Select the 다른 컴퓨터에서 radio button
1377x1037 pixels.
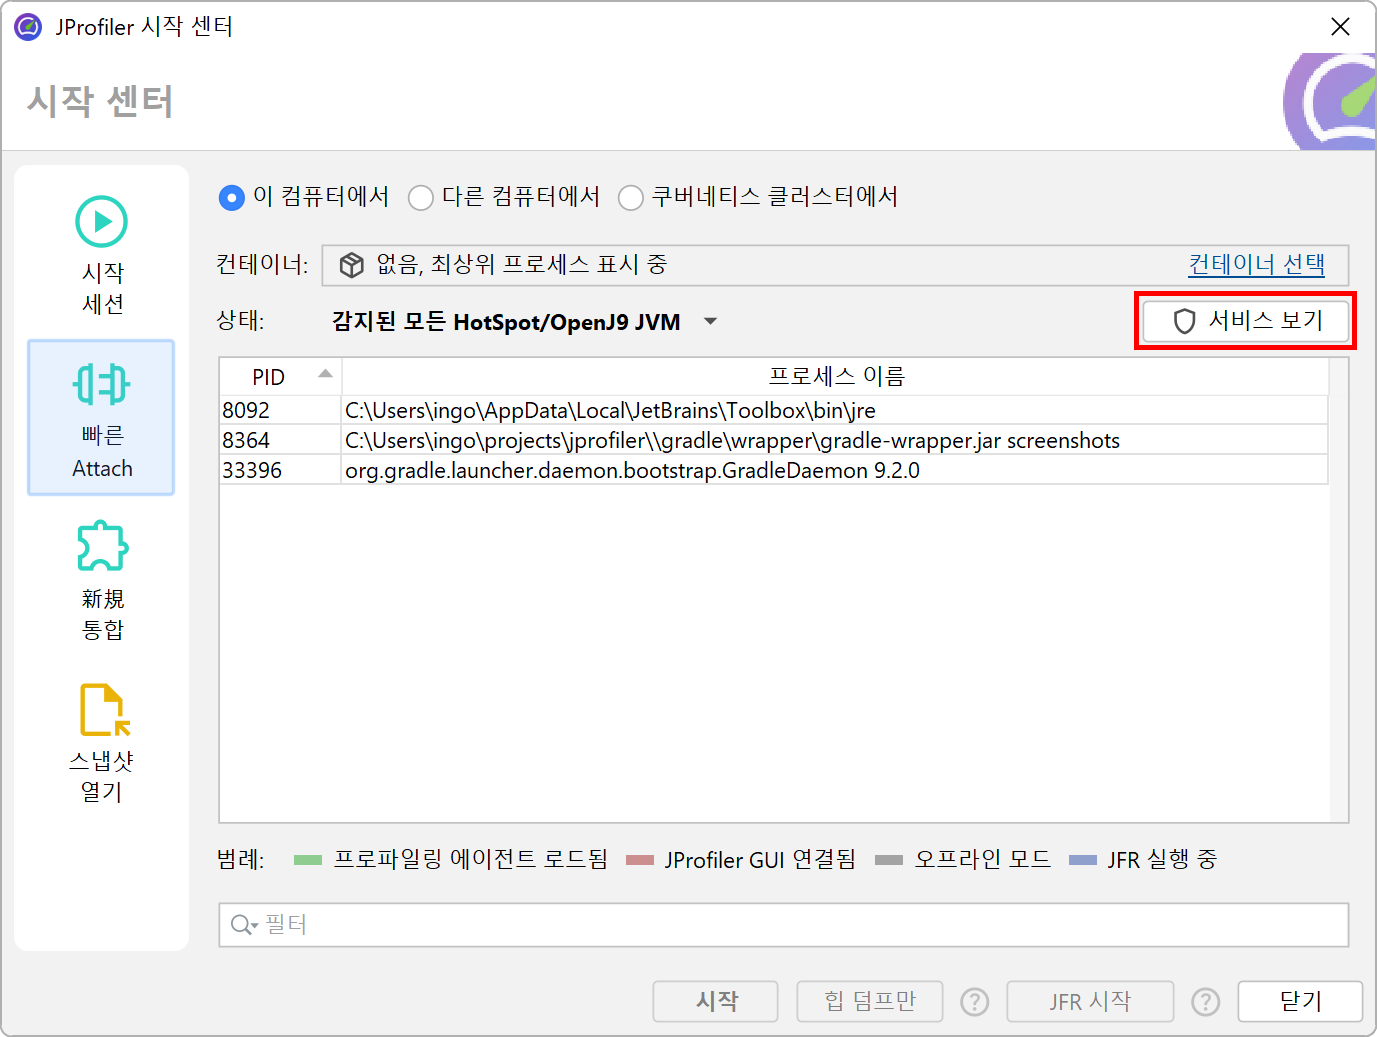[x=421, y=198]
